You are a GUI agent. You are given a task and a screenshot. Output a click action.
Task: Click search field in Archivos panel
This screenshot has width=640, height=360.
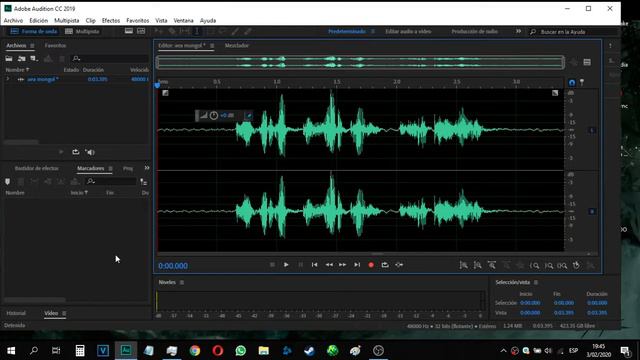[x=110, y=59]
